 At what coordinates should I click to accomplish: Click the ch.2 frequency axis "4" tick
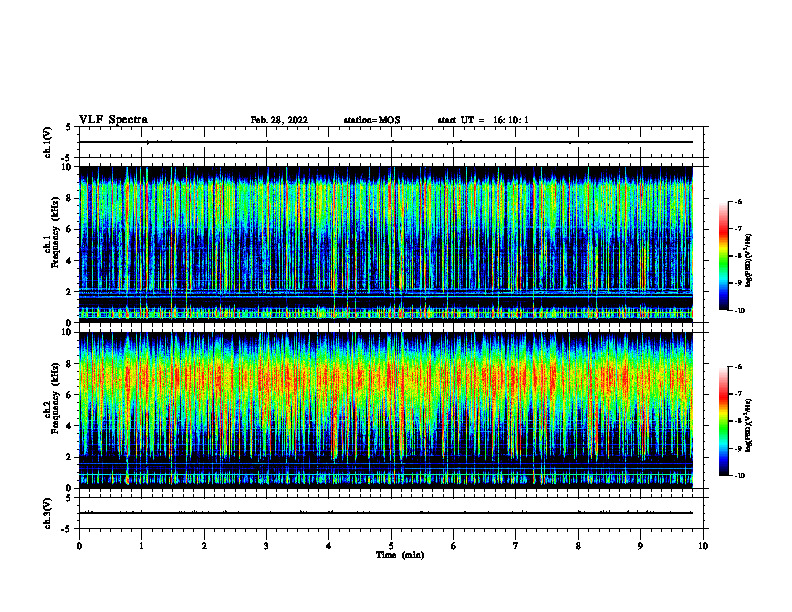[69, 426]
